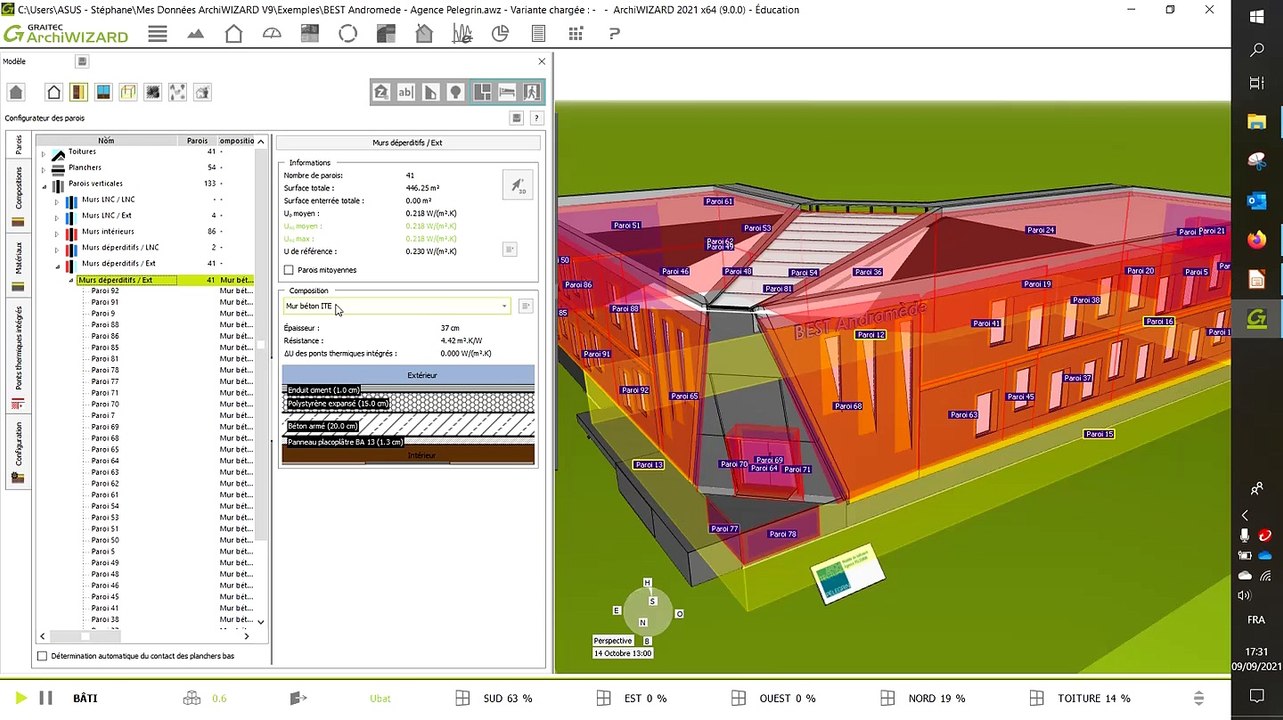
Task: Select Paroi 92 in the wall list
Action: [x=104, y=291]
